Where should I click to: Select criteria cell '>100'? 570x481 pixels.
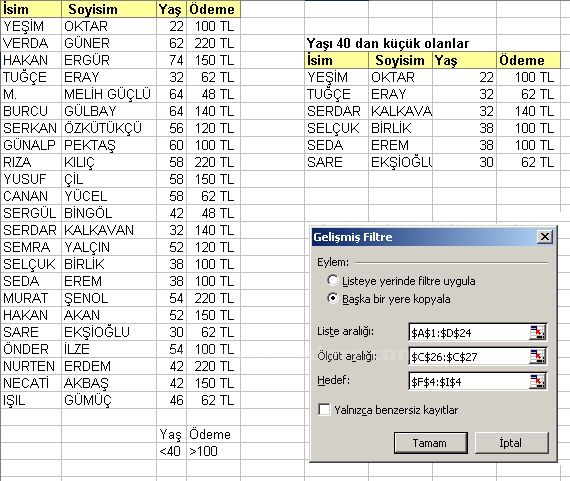[213, 451]
